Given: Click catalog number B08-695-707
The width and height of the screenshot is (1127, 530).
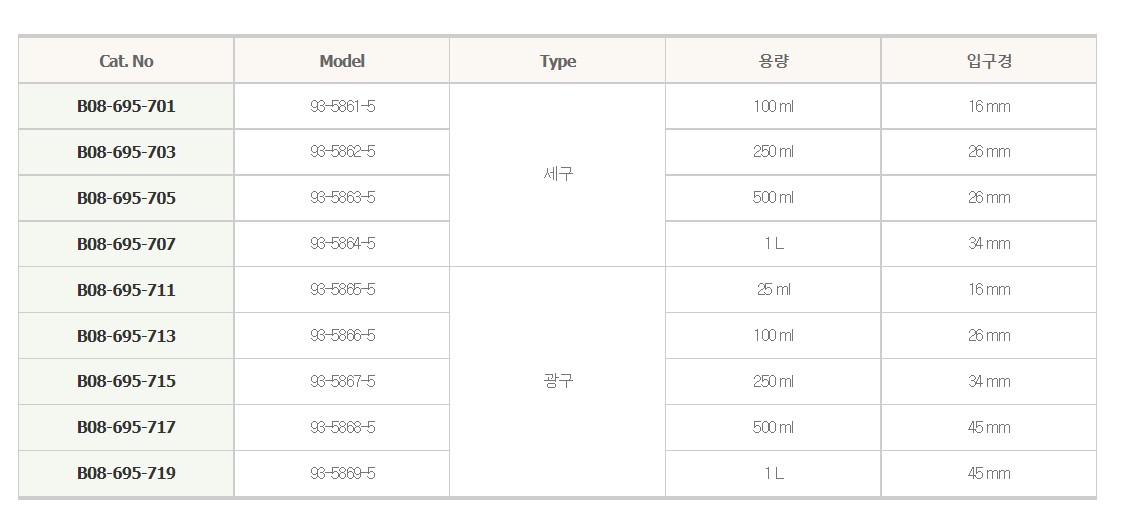Looking at the screenshot, I should pos(126,244).
